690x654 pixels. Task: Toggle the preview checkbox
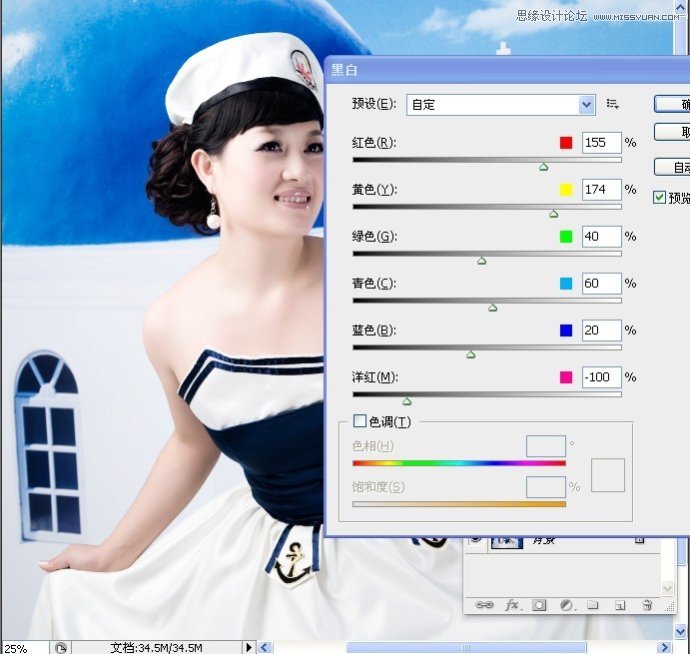659,197
